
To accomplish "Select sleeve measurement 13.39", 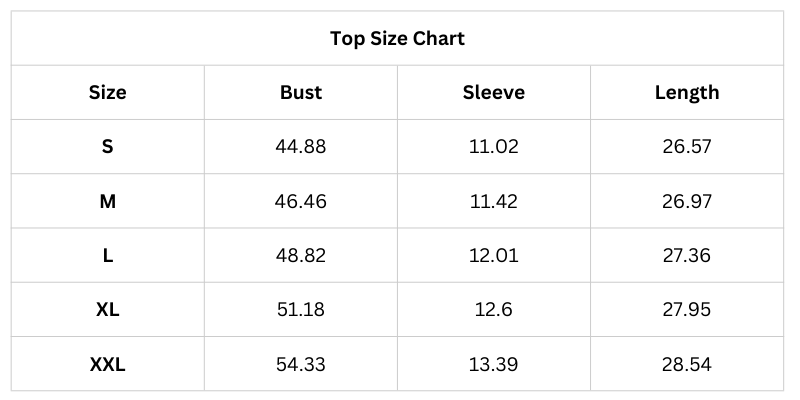I will point(494,364).
